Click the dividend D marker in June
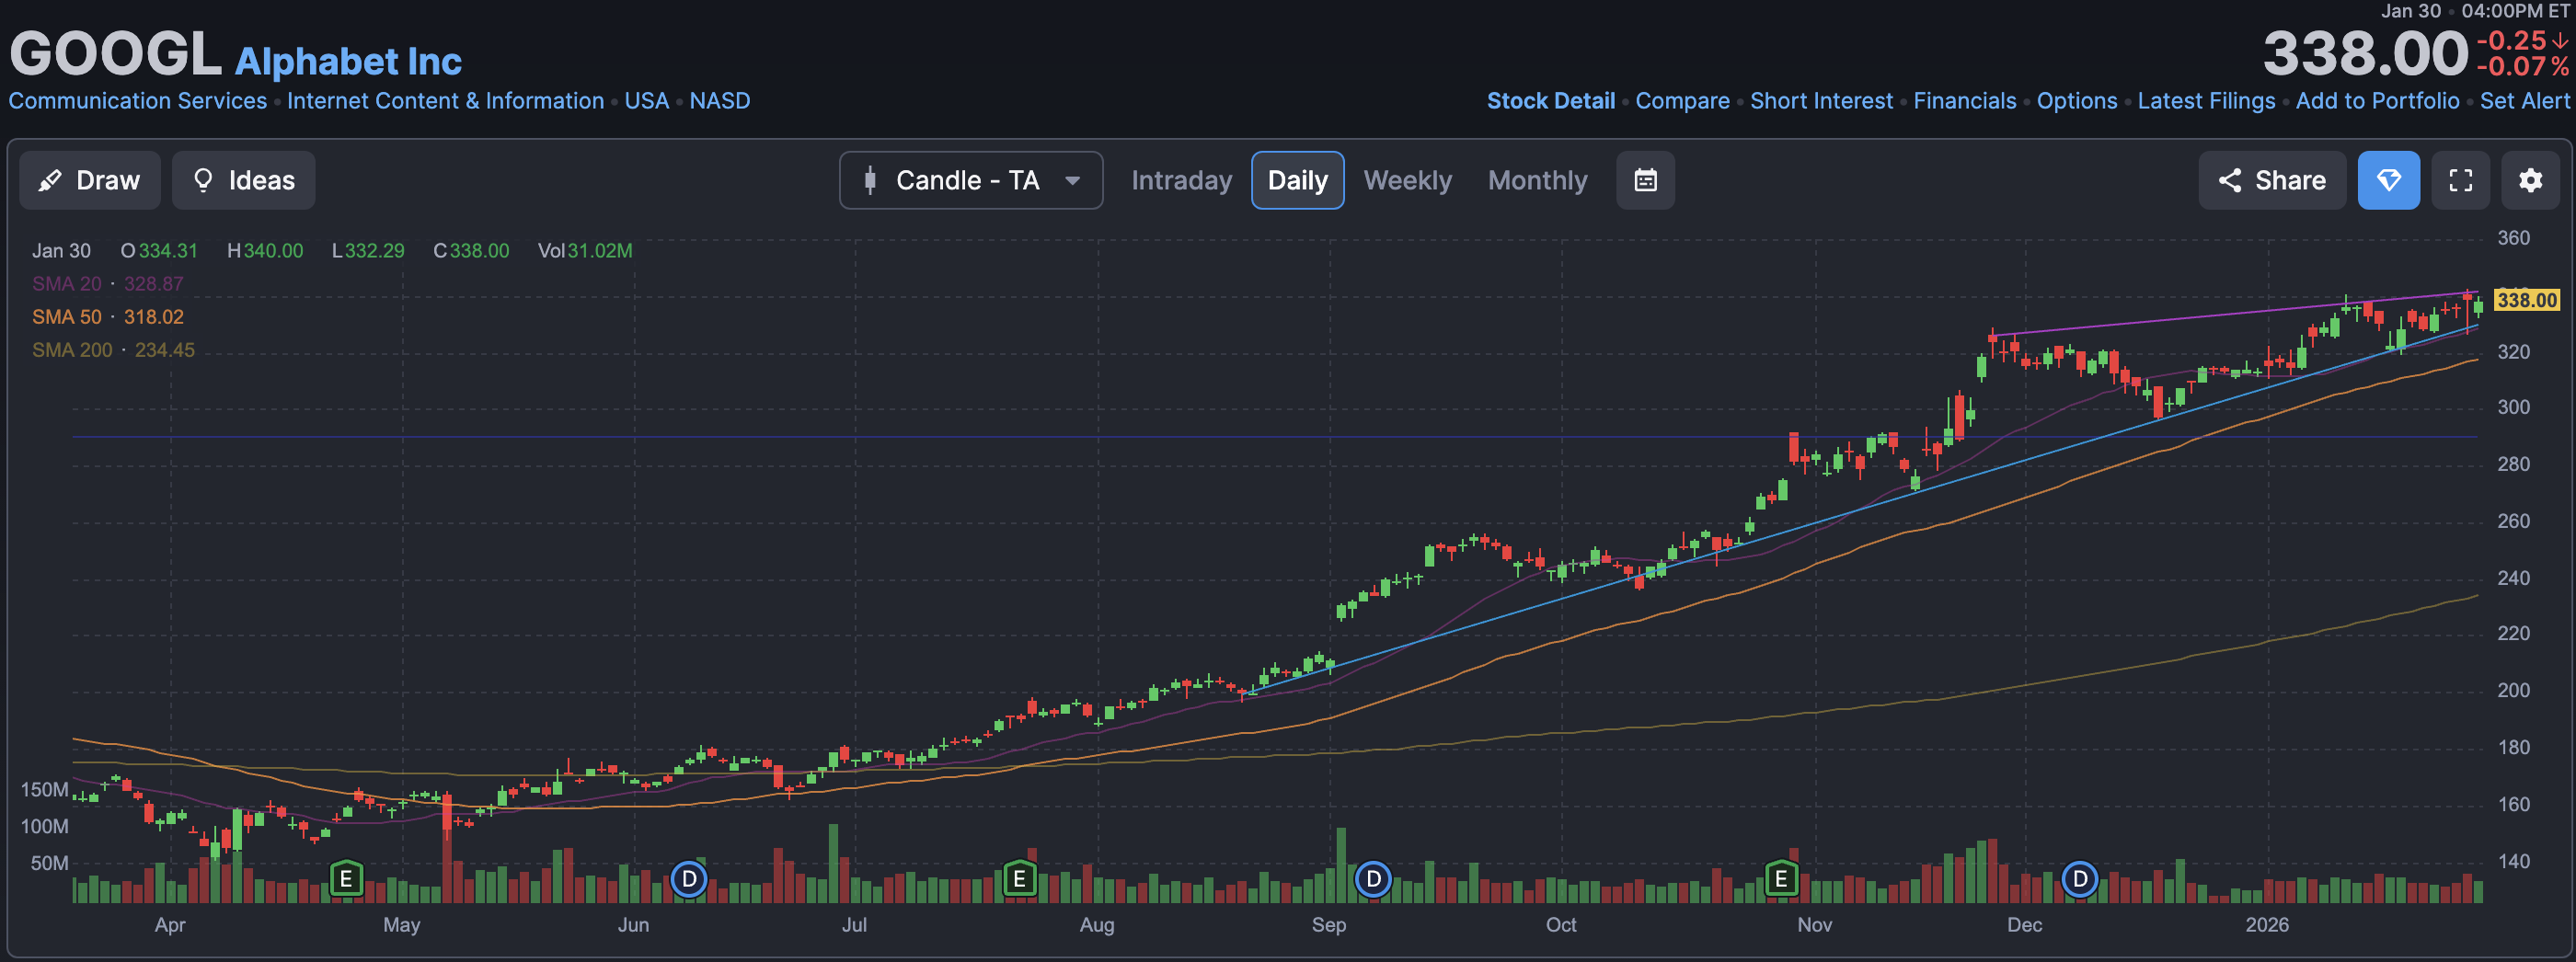Image resolution: width=2576 pixels, height=962 pixels. (x=688, y=879)
